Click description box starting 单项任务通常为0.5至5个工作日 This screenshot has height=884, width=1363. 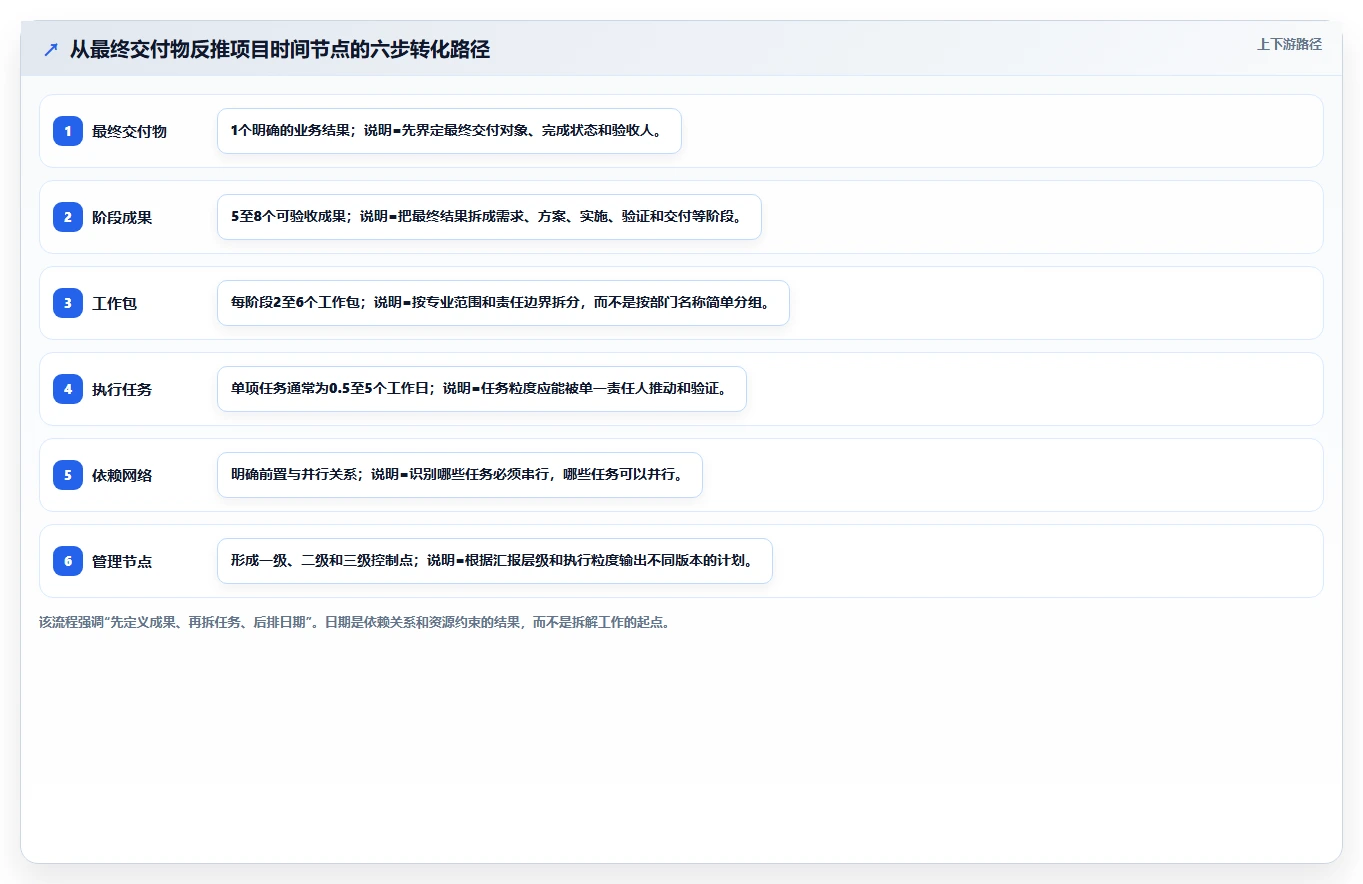(482, 389)
